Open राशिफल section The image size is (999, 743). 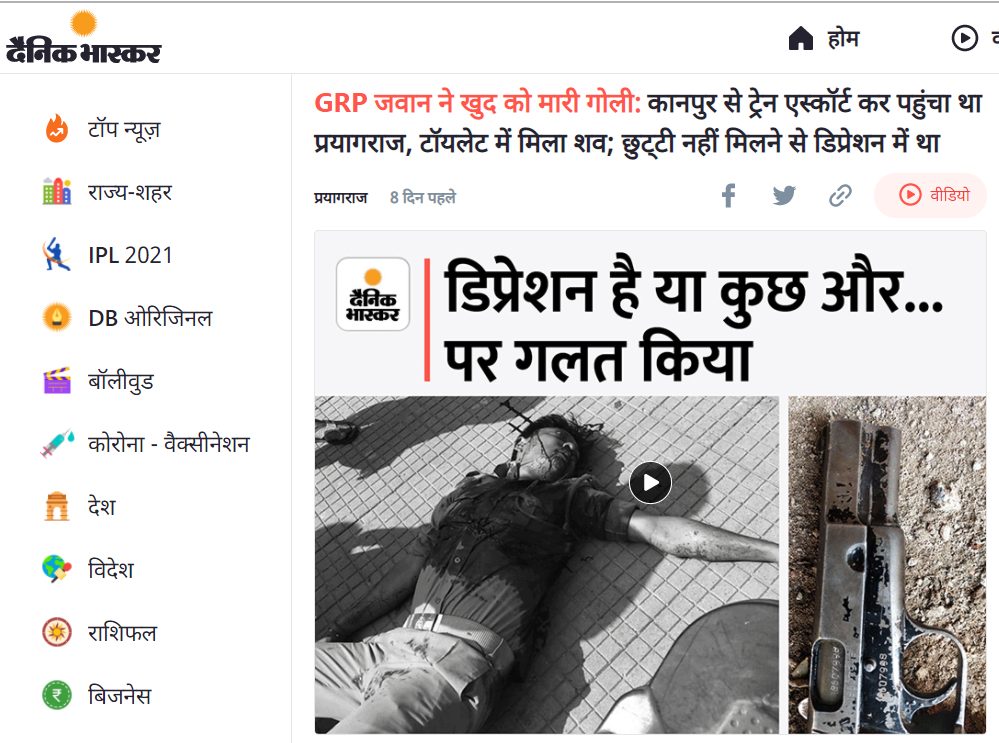tap(122, 633)
